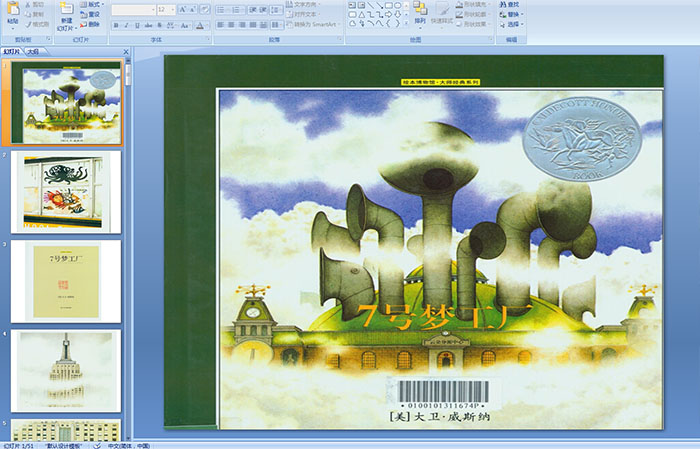This screenshot has width=700, height=449.
Task: Open the Align Text (对齐文本) menu
Action: pyautogui.click(x=303, y=14)
